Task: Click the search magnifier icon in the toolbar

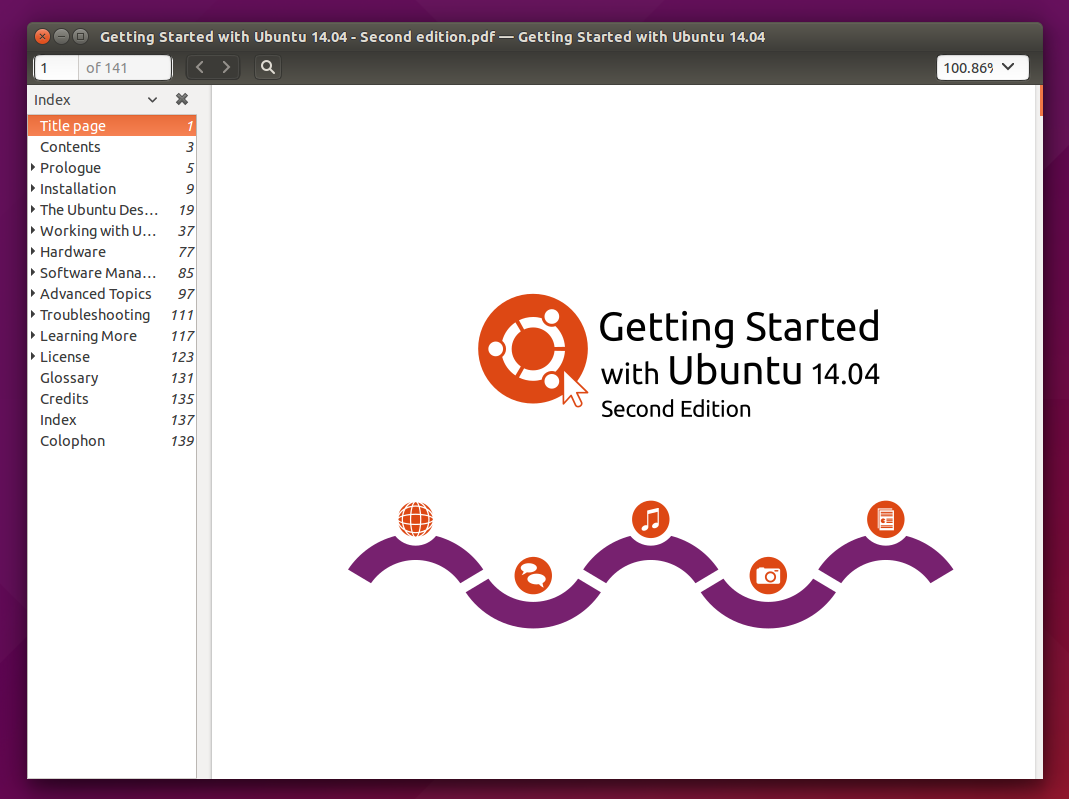Action: [x=266, y=67]
